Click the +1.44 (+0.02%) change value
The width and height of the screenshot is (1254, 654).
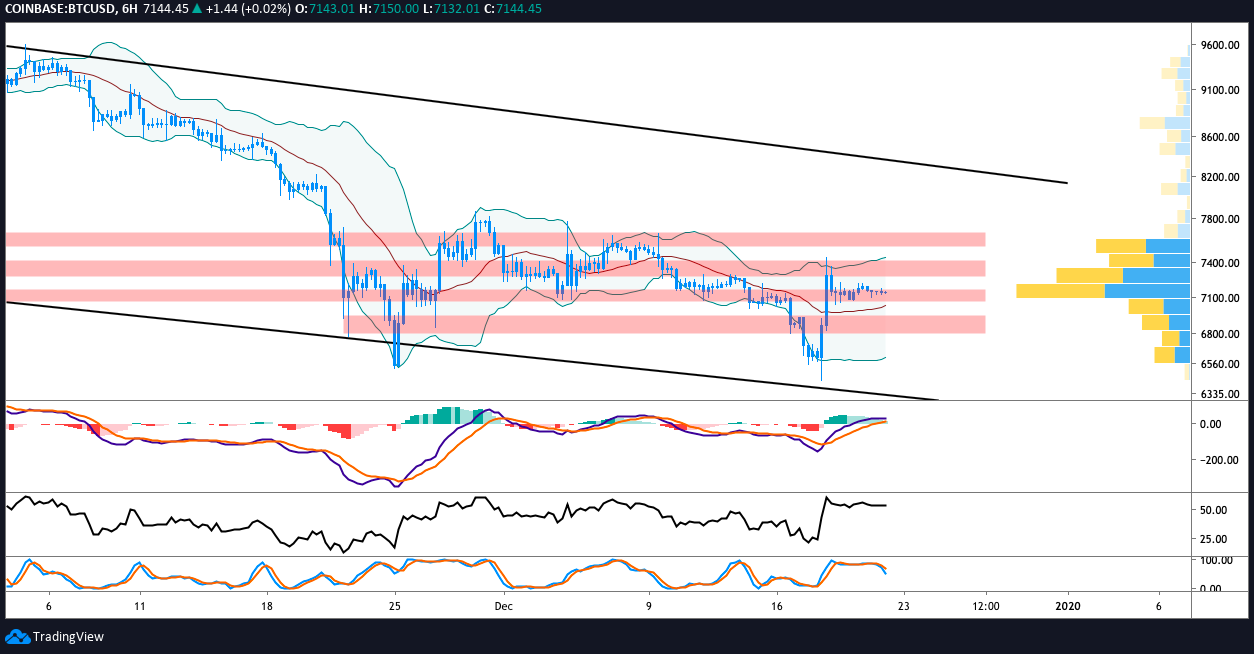[x=246, y=9]
